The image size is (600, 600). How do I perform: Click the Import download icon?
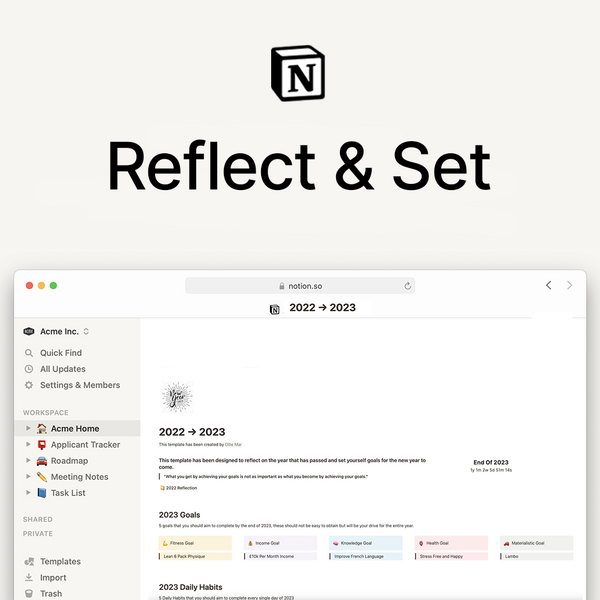[x=29, y=577]
